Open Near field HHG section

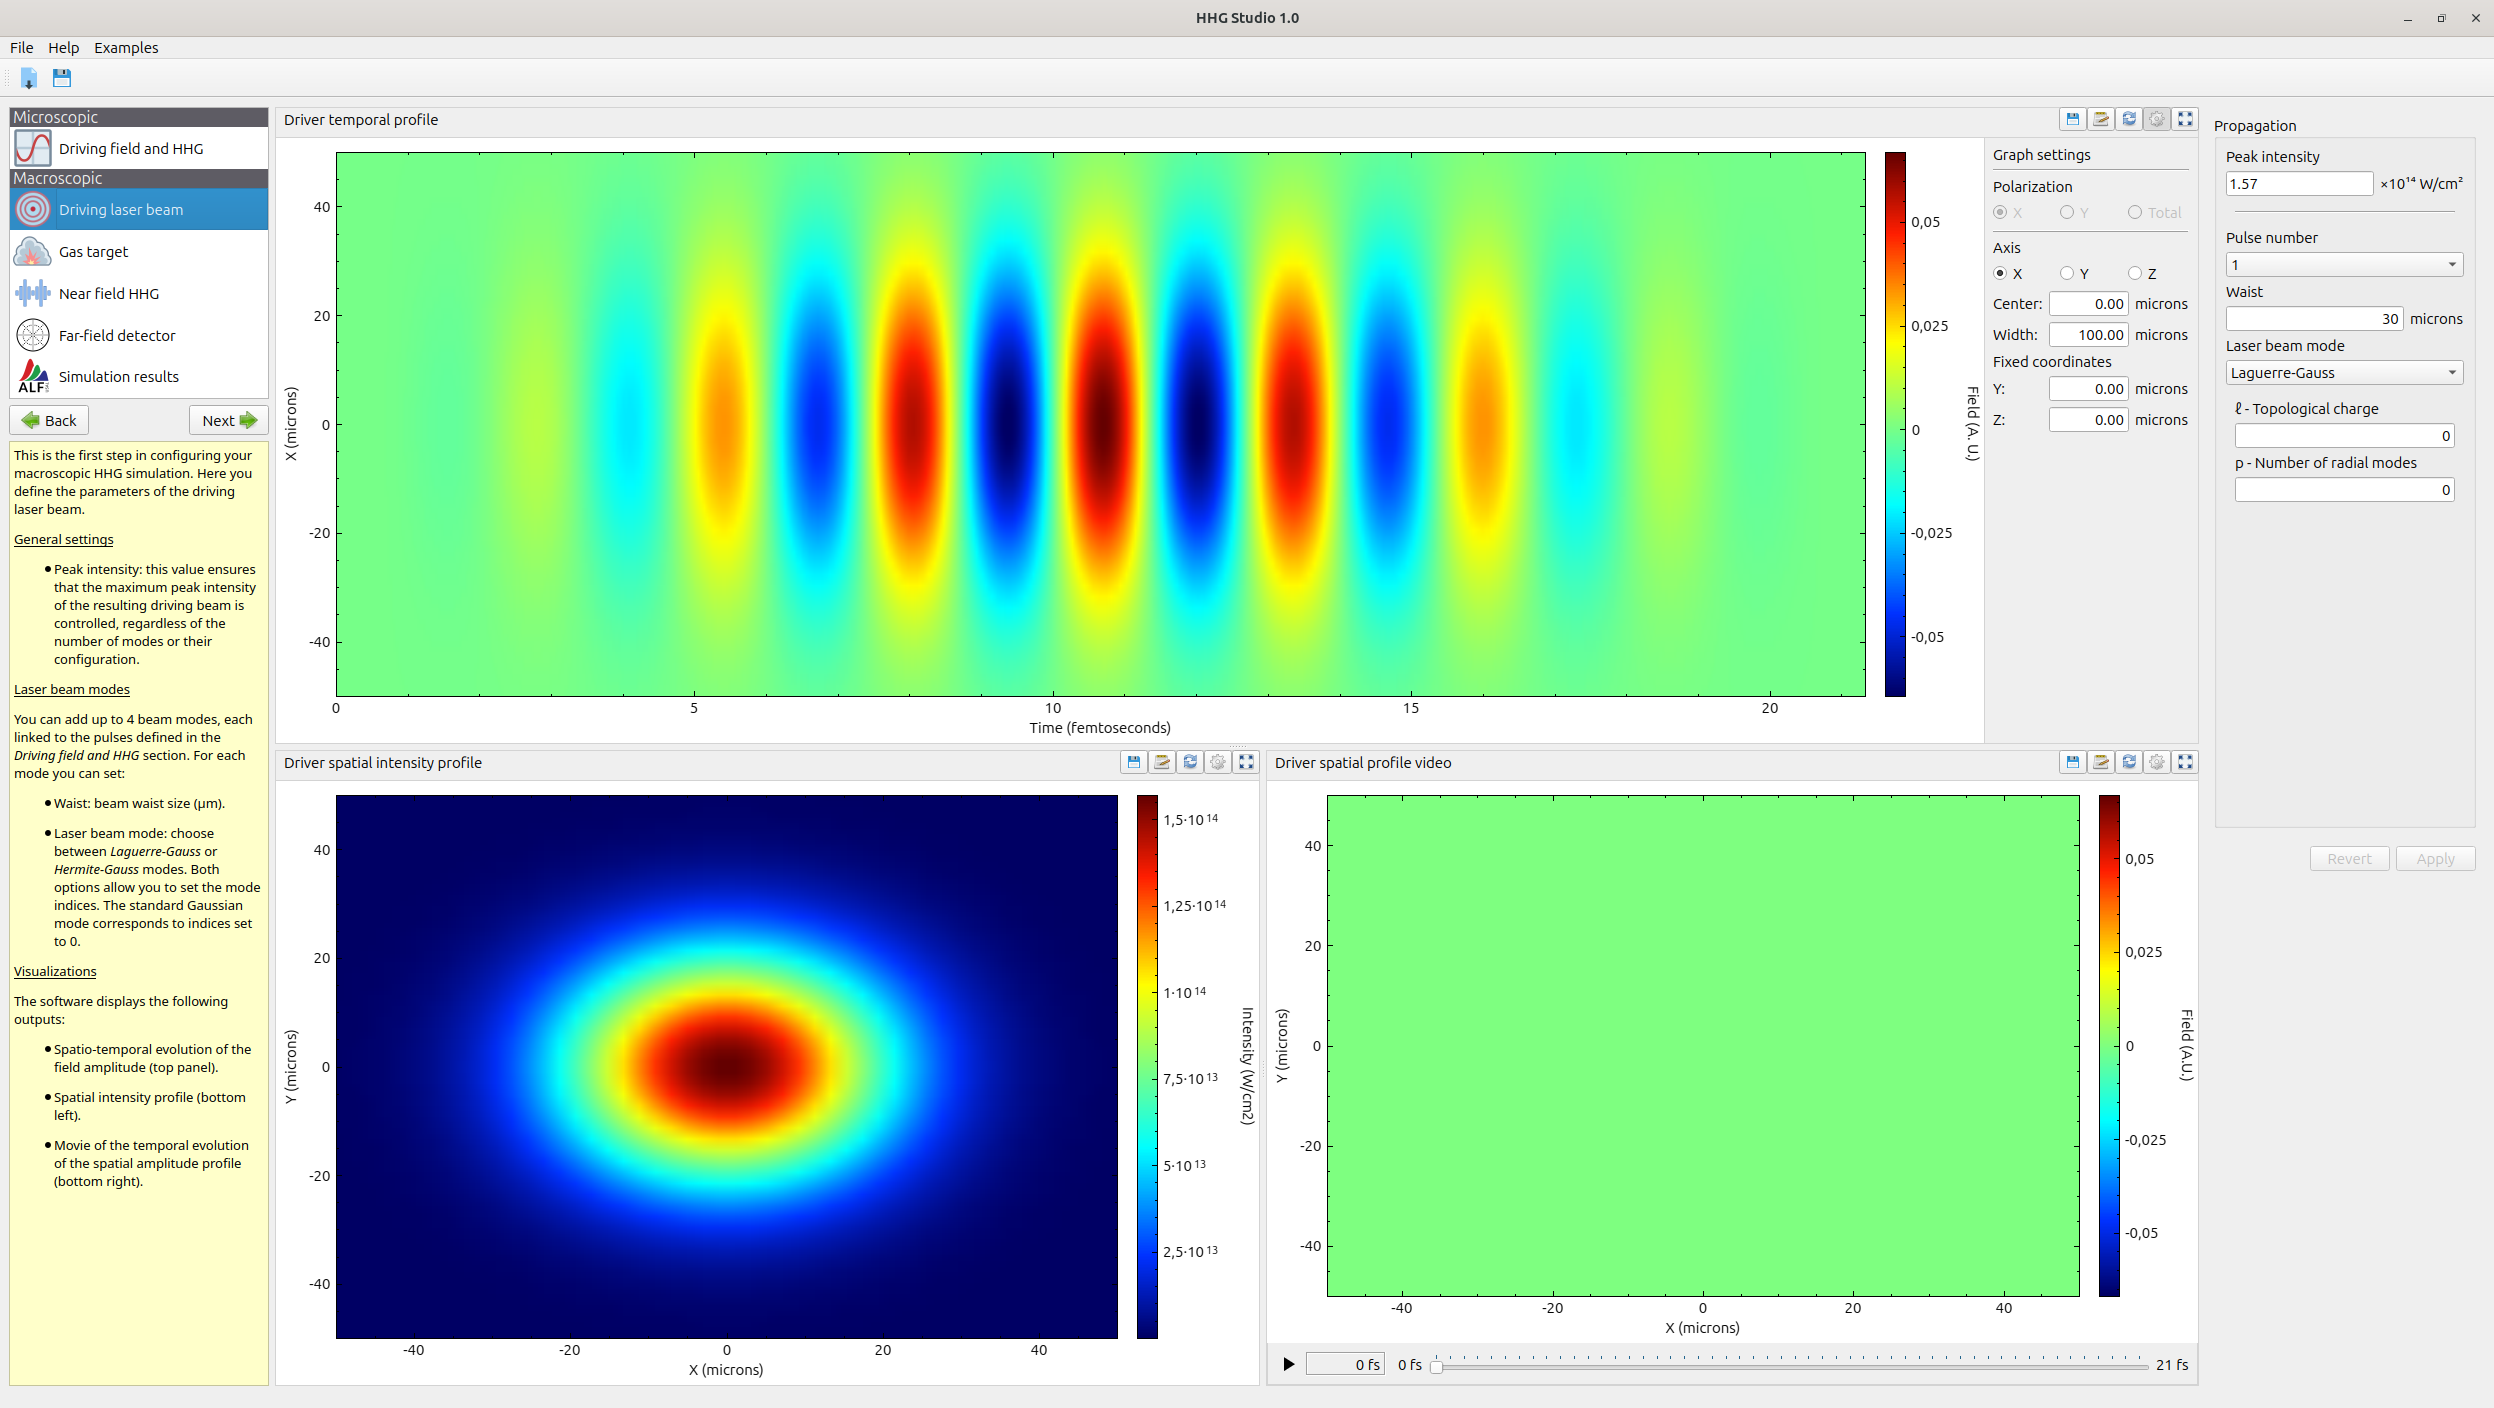108,294
